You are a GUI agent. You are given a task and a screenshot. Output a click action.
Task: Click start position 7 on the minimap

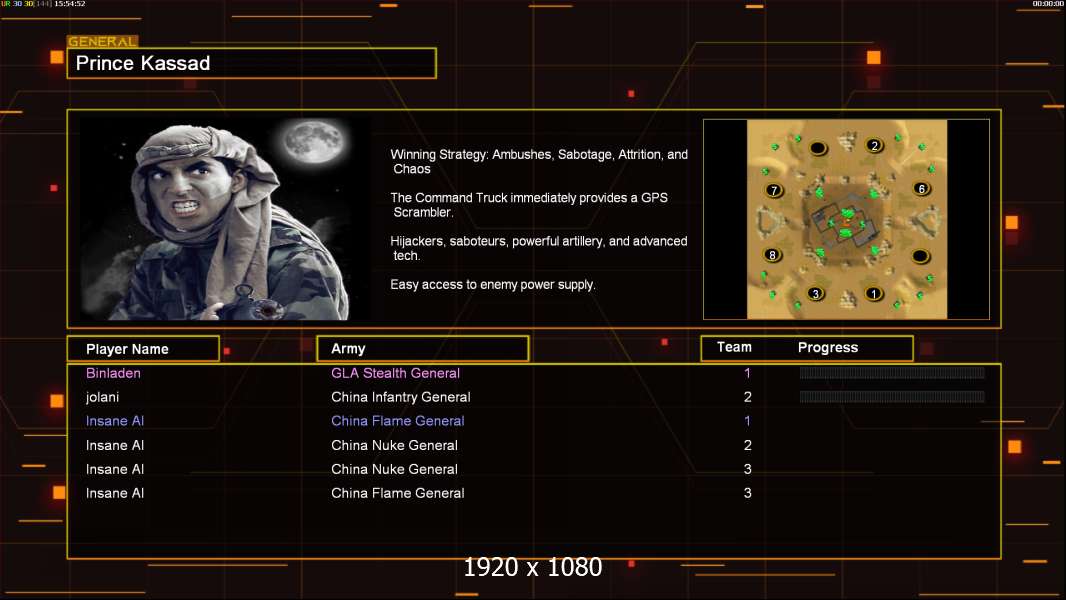[774, 190]
